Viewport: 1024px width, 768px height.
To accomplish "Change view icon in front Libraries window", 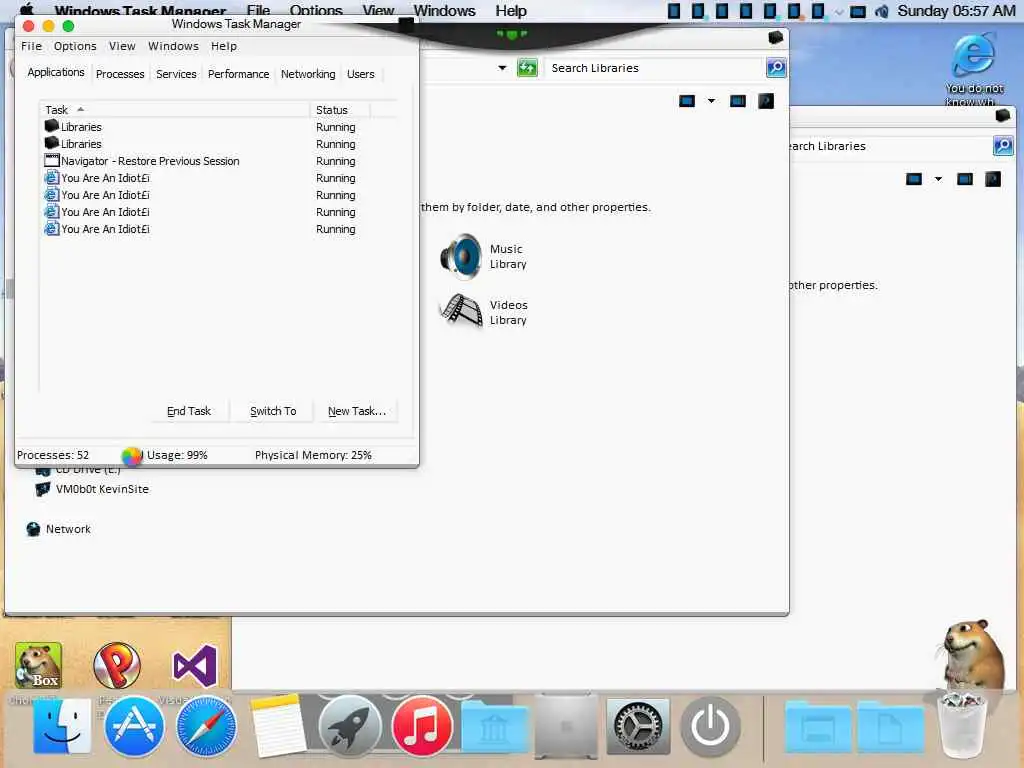I will click(x=687, y=101).
